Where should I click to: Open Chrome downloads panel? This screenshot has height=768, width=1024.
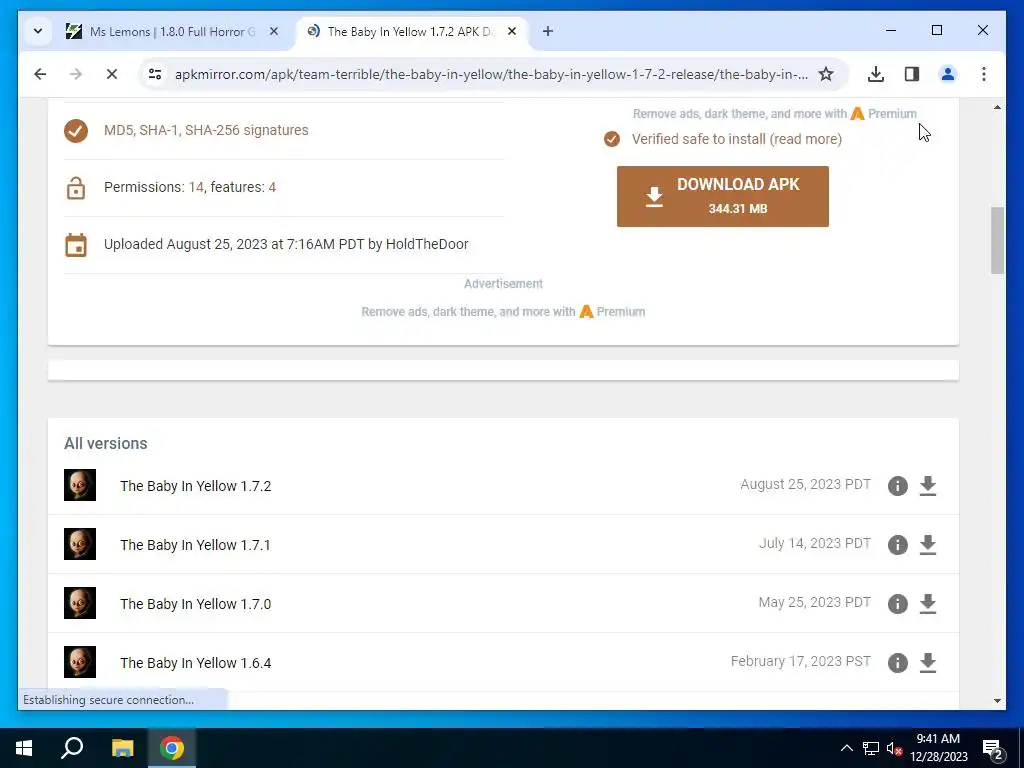876,74
